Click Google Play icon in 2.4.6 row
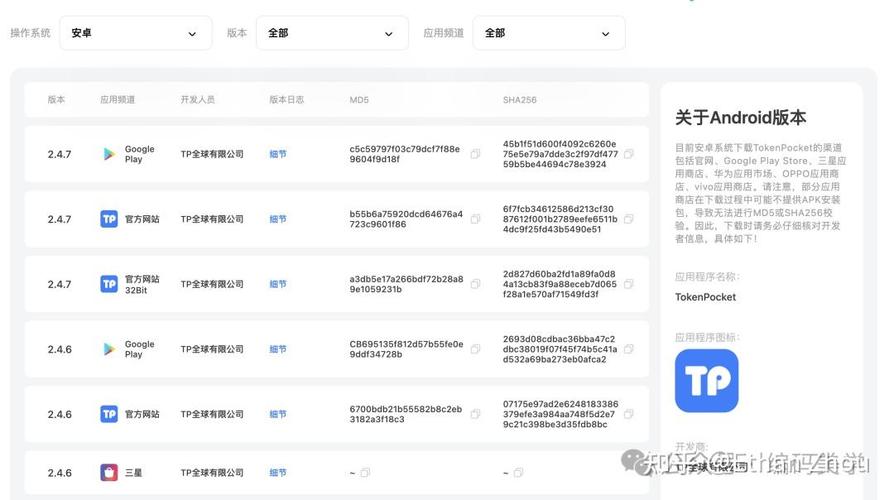 pyautogui.click(x=109, y=349)
